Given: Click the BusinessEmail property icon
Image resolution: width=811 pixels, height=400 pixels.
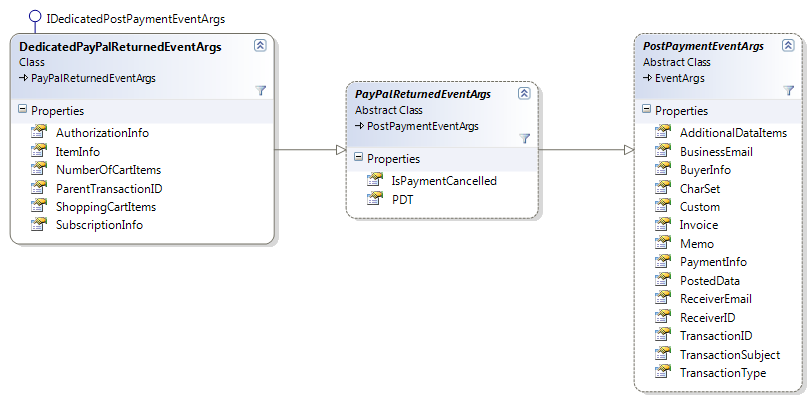Looking at the screenshot, I should pos(663,151).
